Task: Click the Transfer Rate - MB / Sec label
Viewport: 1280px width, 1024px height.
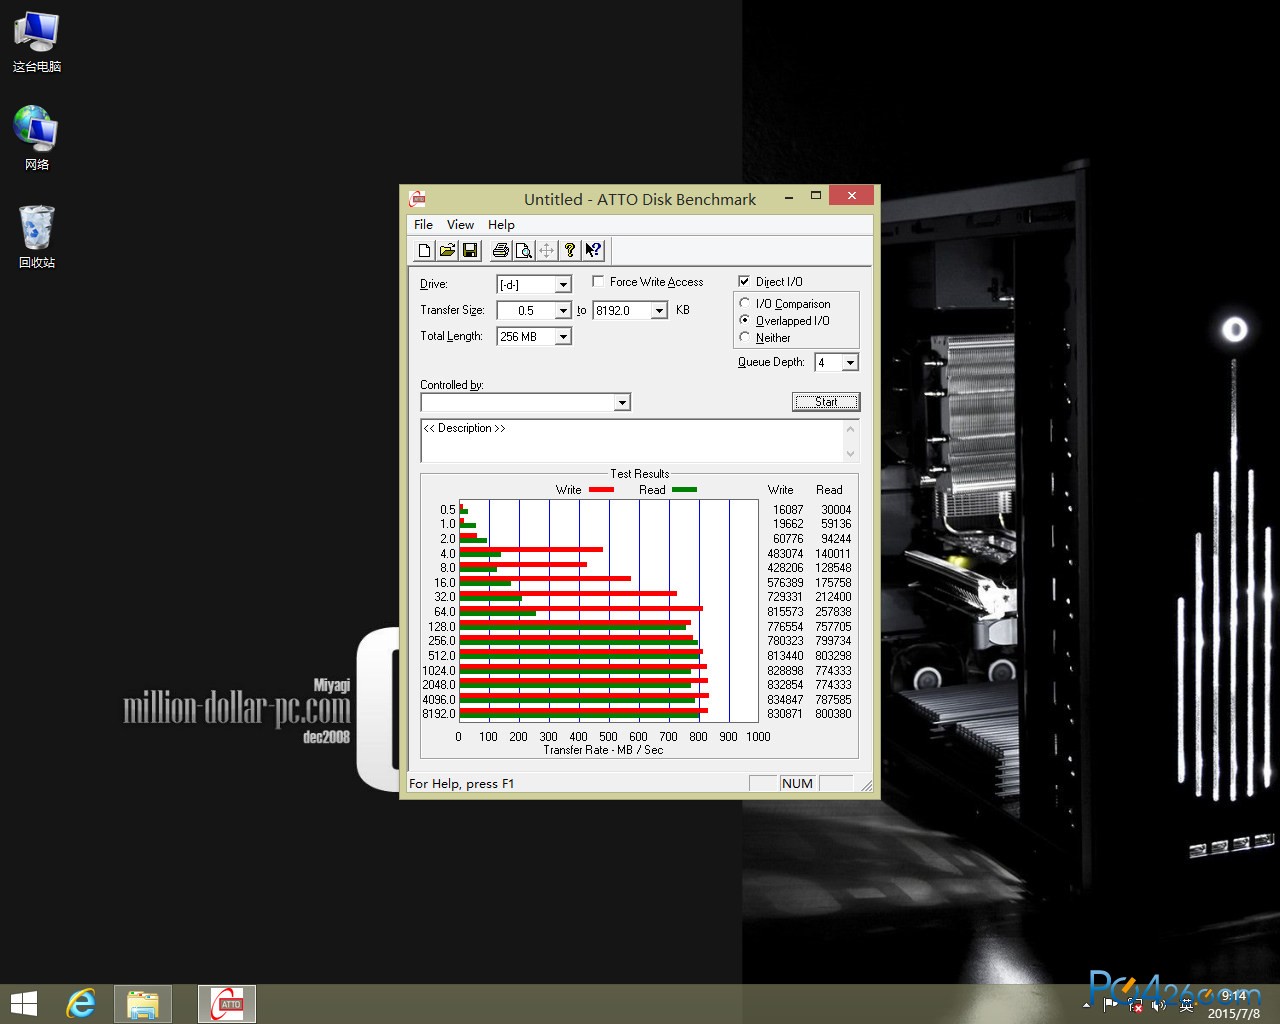Action: [603, 750]
